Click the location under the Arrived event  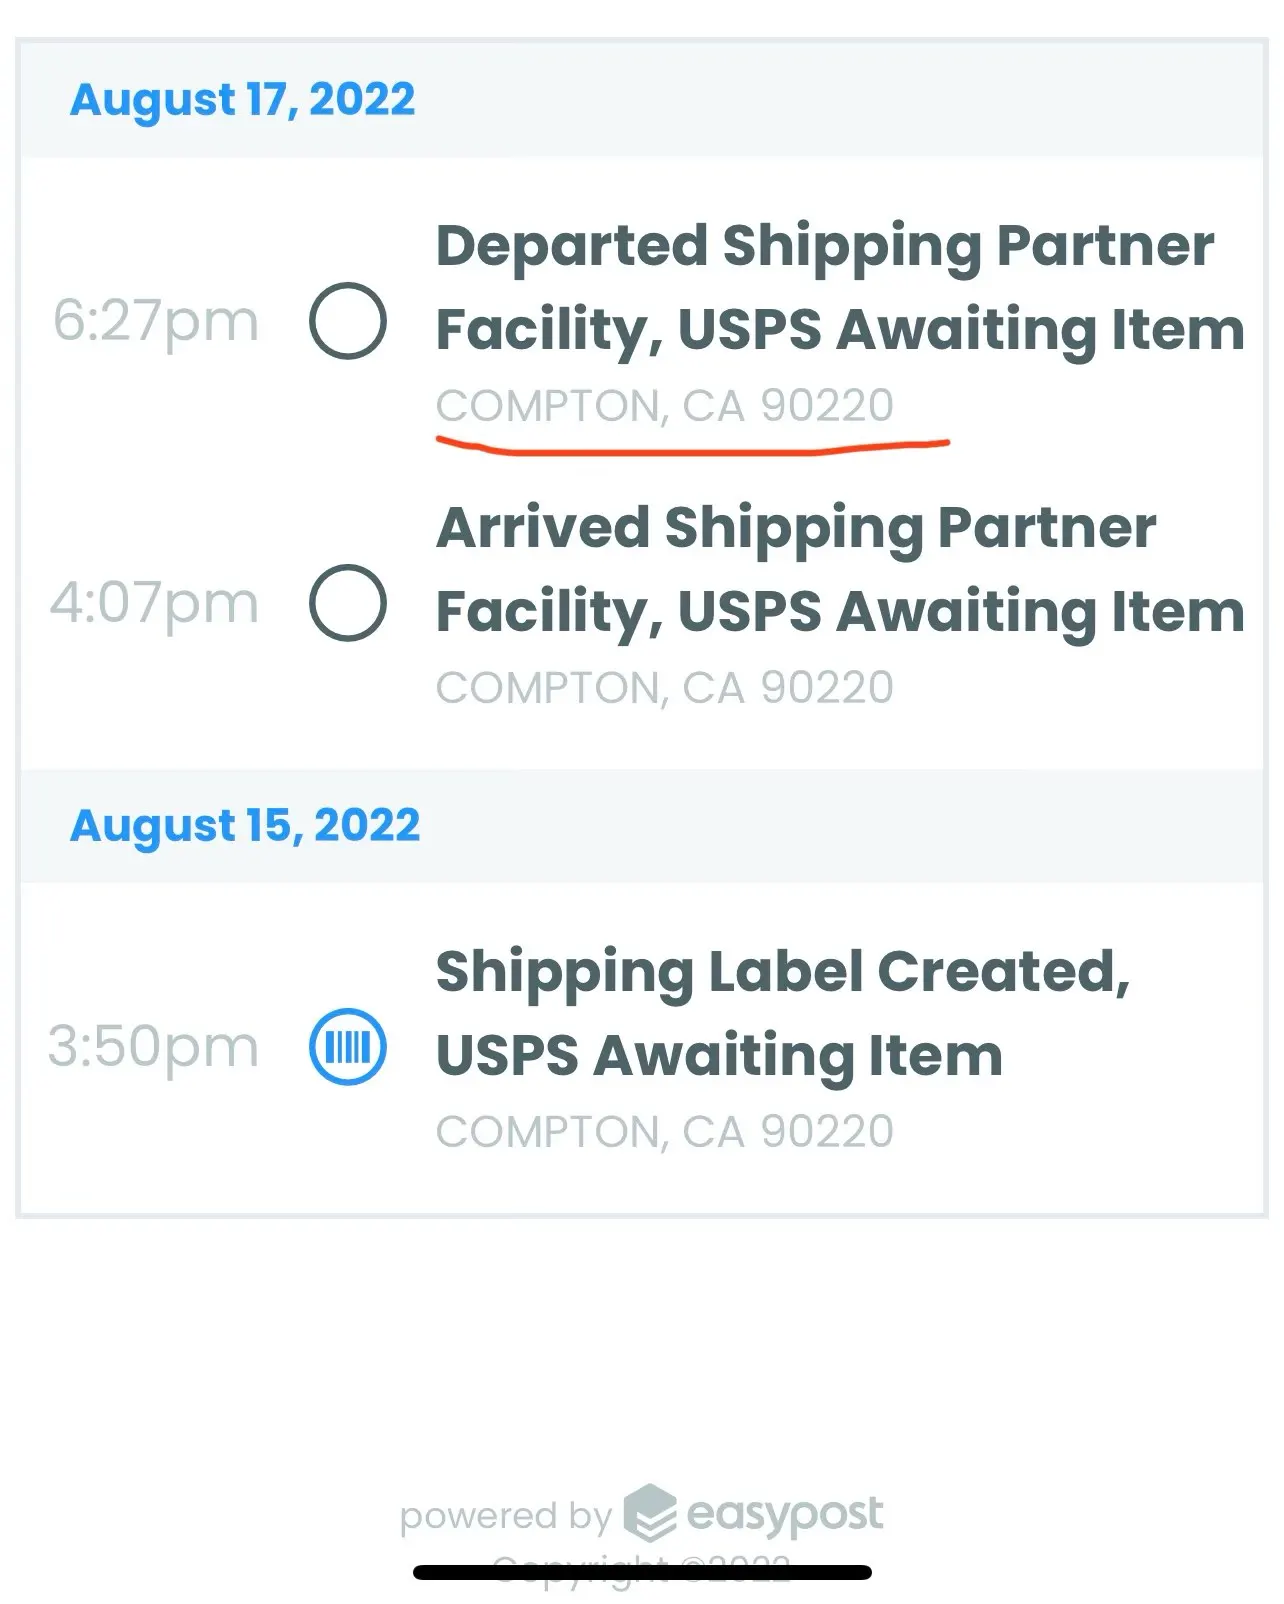(664, 688)
